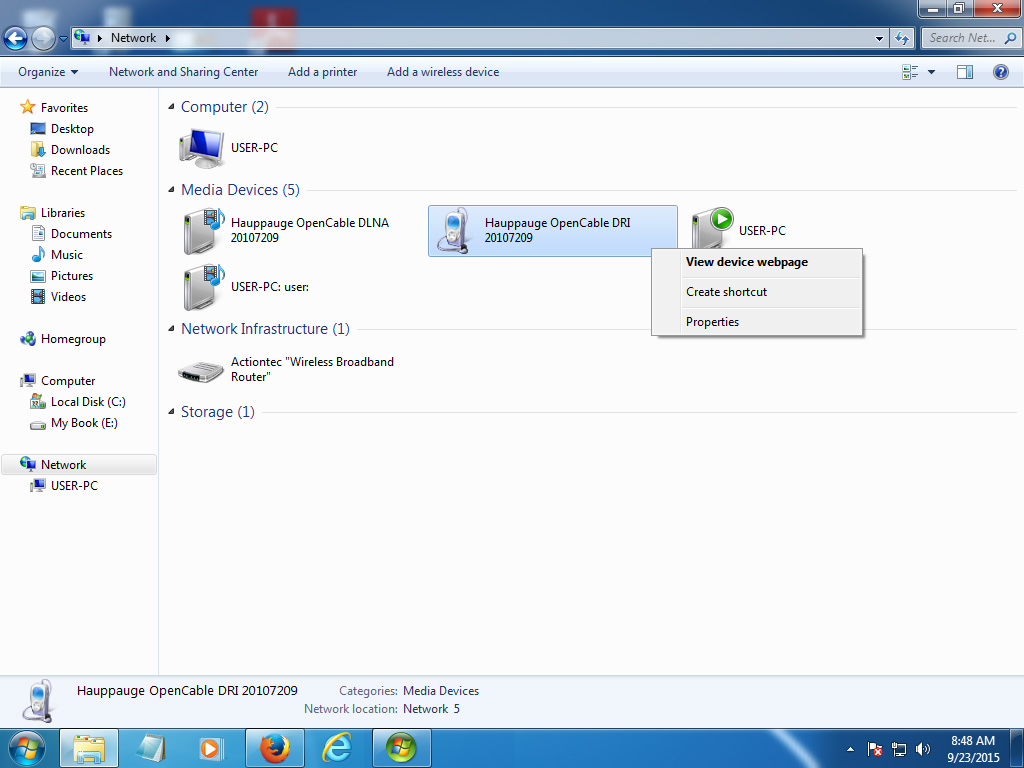Collapse the Network Infrastructure group
Image resolution: width=1024 pixels, height=768 pixels.
pos(171,329)
